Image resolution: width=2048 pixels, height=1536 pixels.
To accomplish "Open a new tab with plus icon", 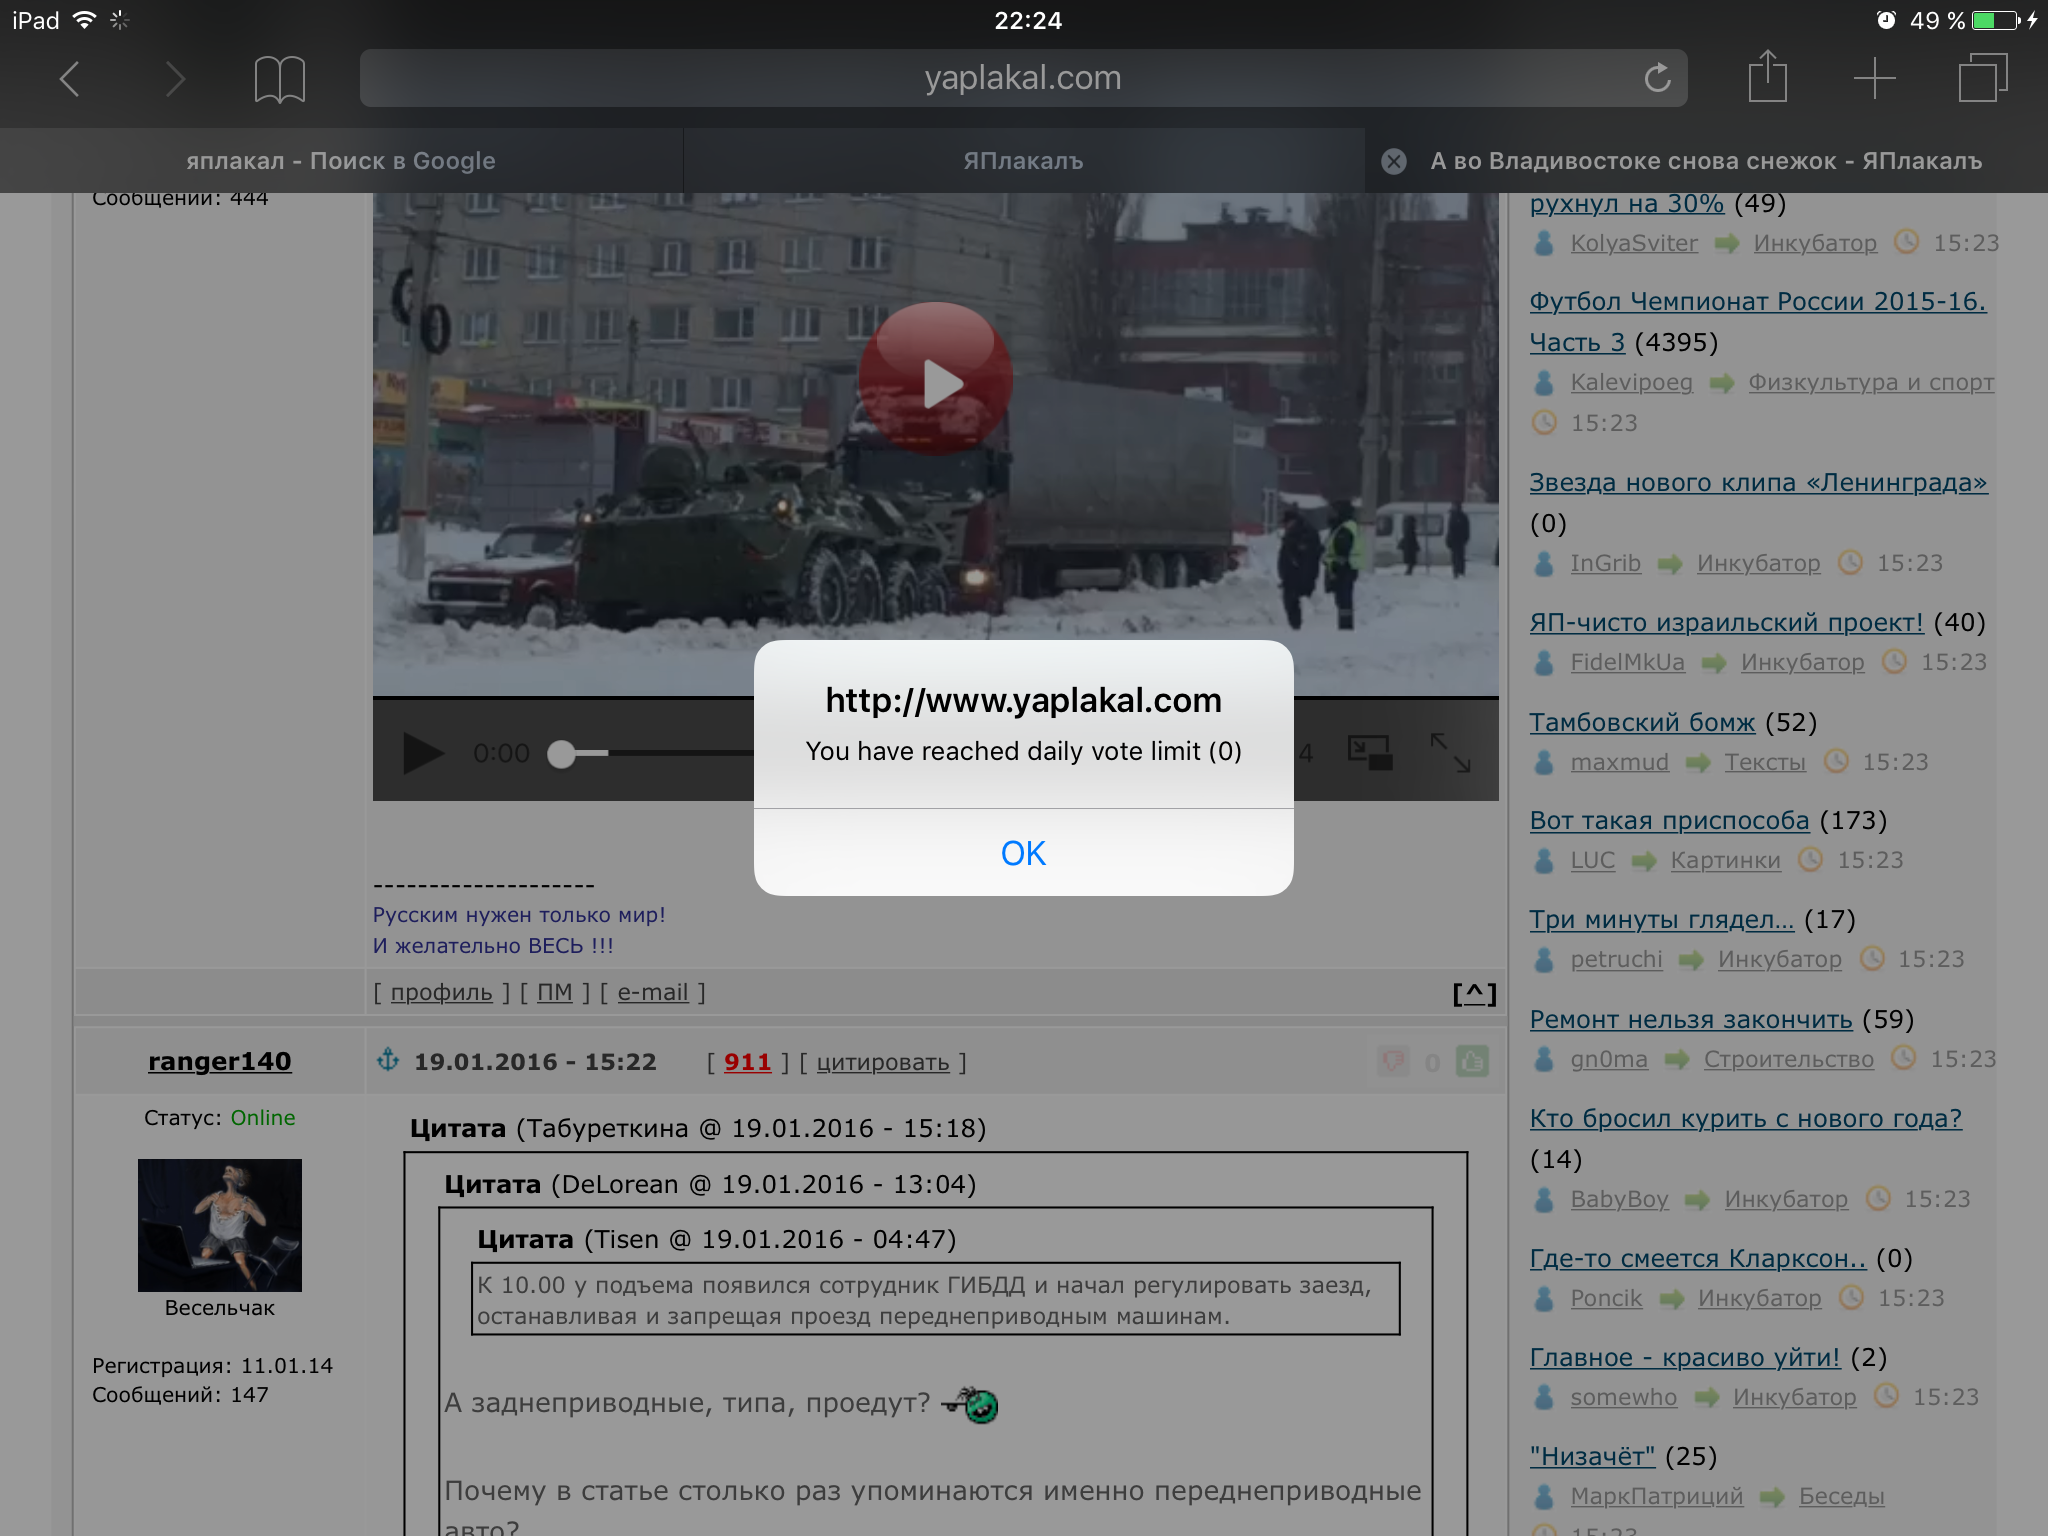I will (x=1874, y=78).
